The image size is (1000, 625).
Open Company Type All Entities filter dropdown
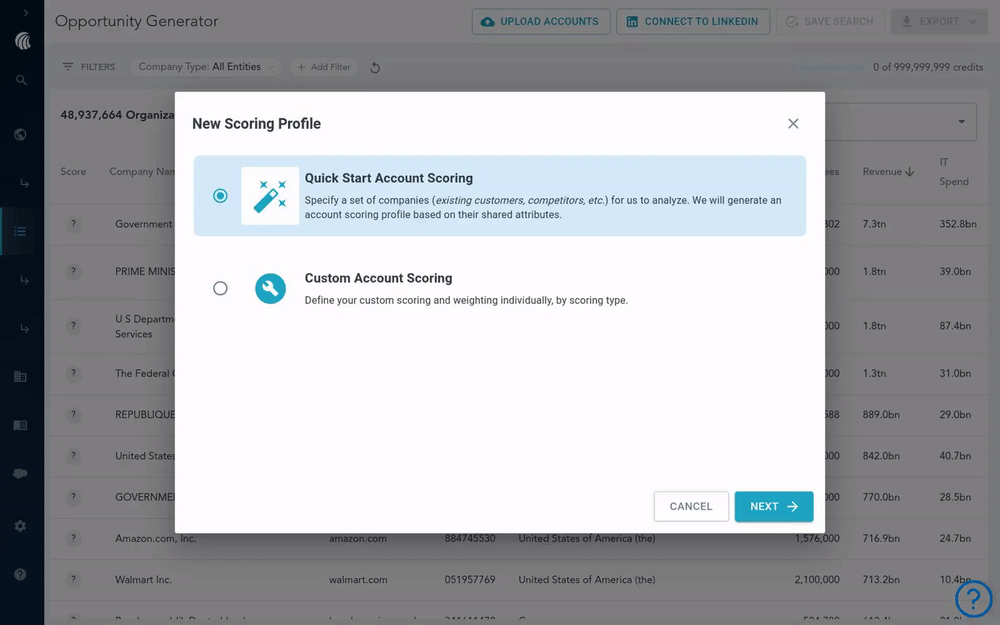click(x=206, y=67)
